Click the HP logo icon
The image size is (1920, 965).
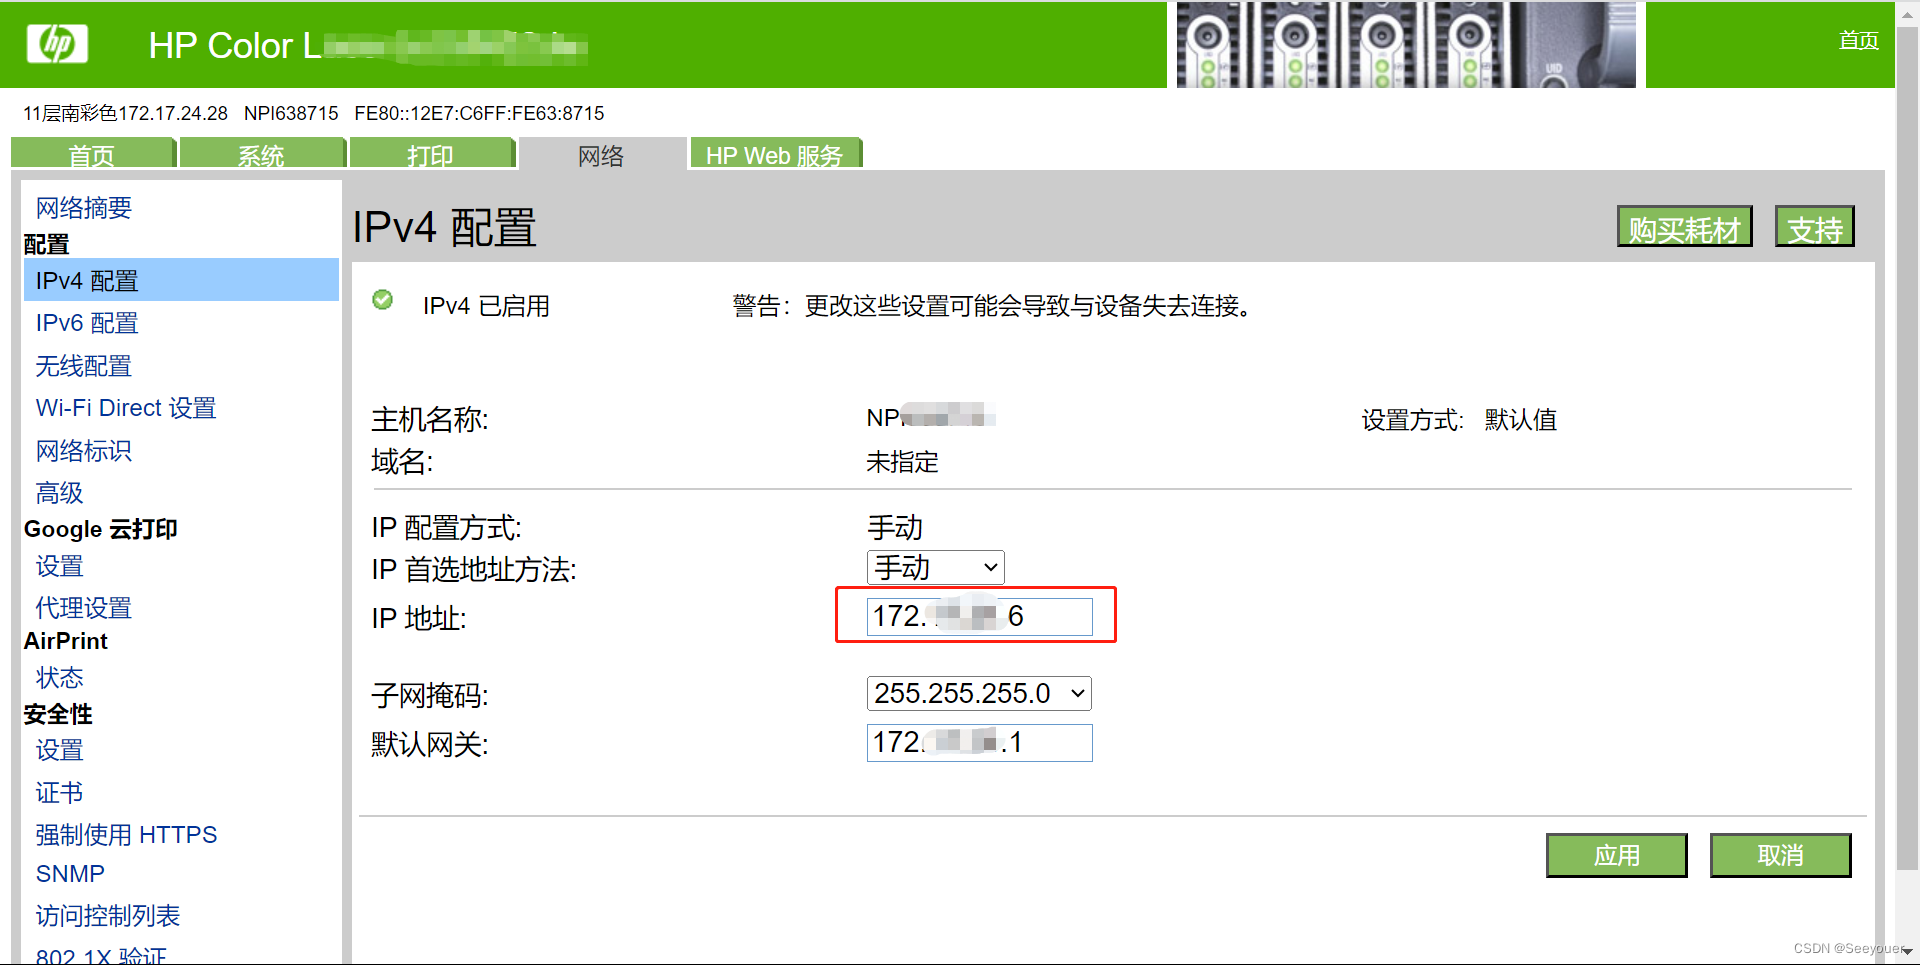tap(57, 44)
